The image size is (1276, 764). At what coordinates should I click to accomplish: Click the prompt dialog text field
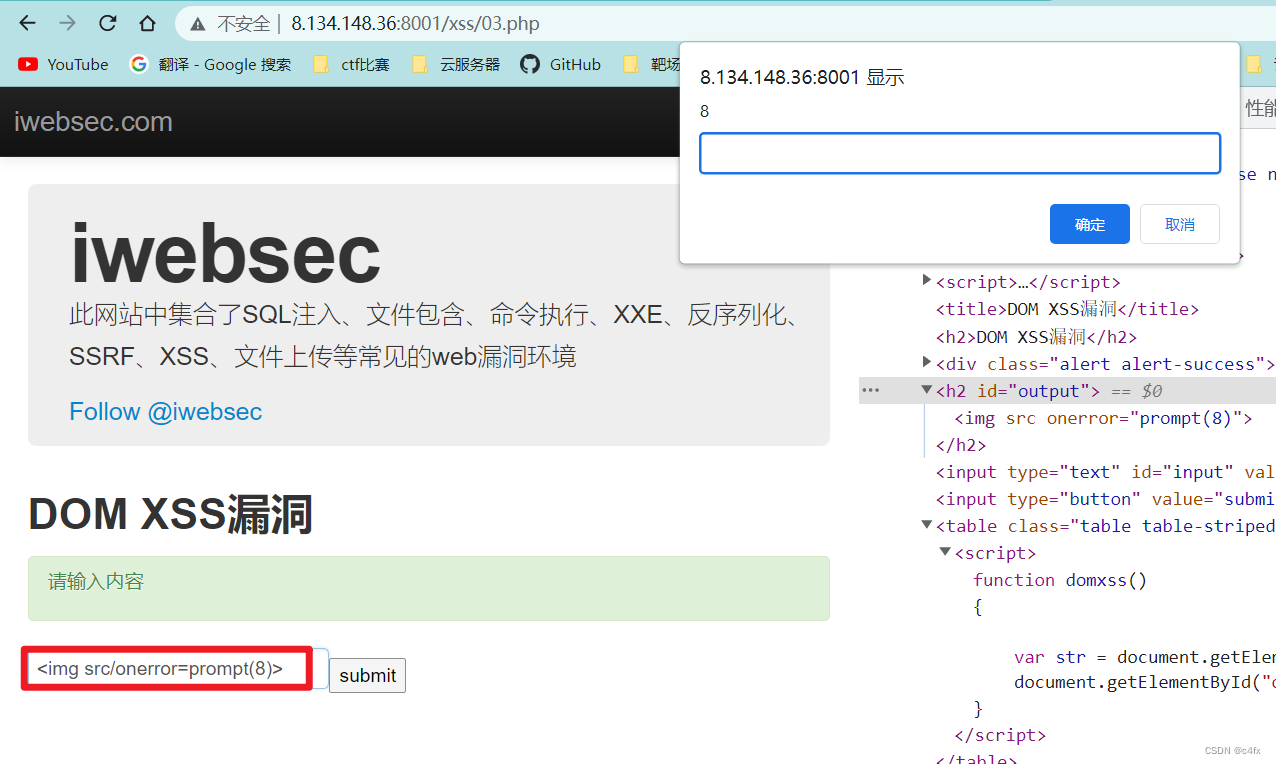[960, 153]
